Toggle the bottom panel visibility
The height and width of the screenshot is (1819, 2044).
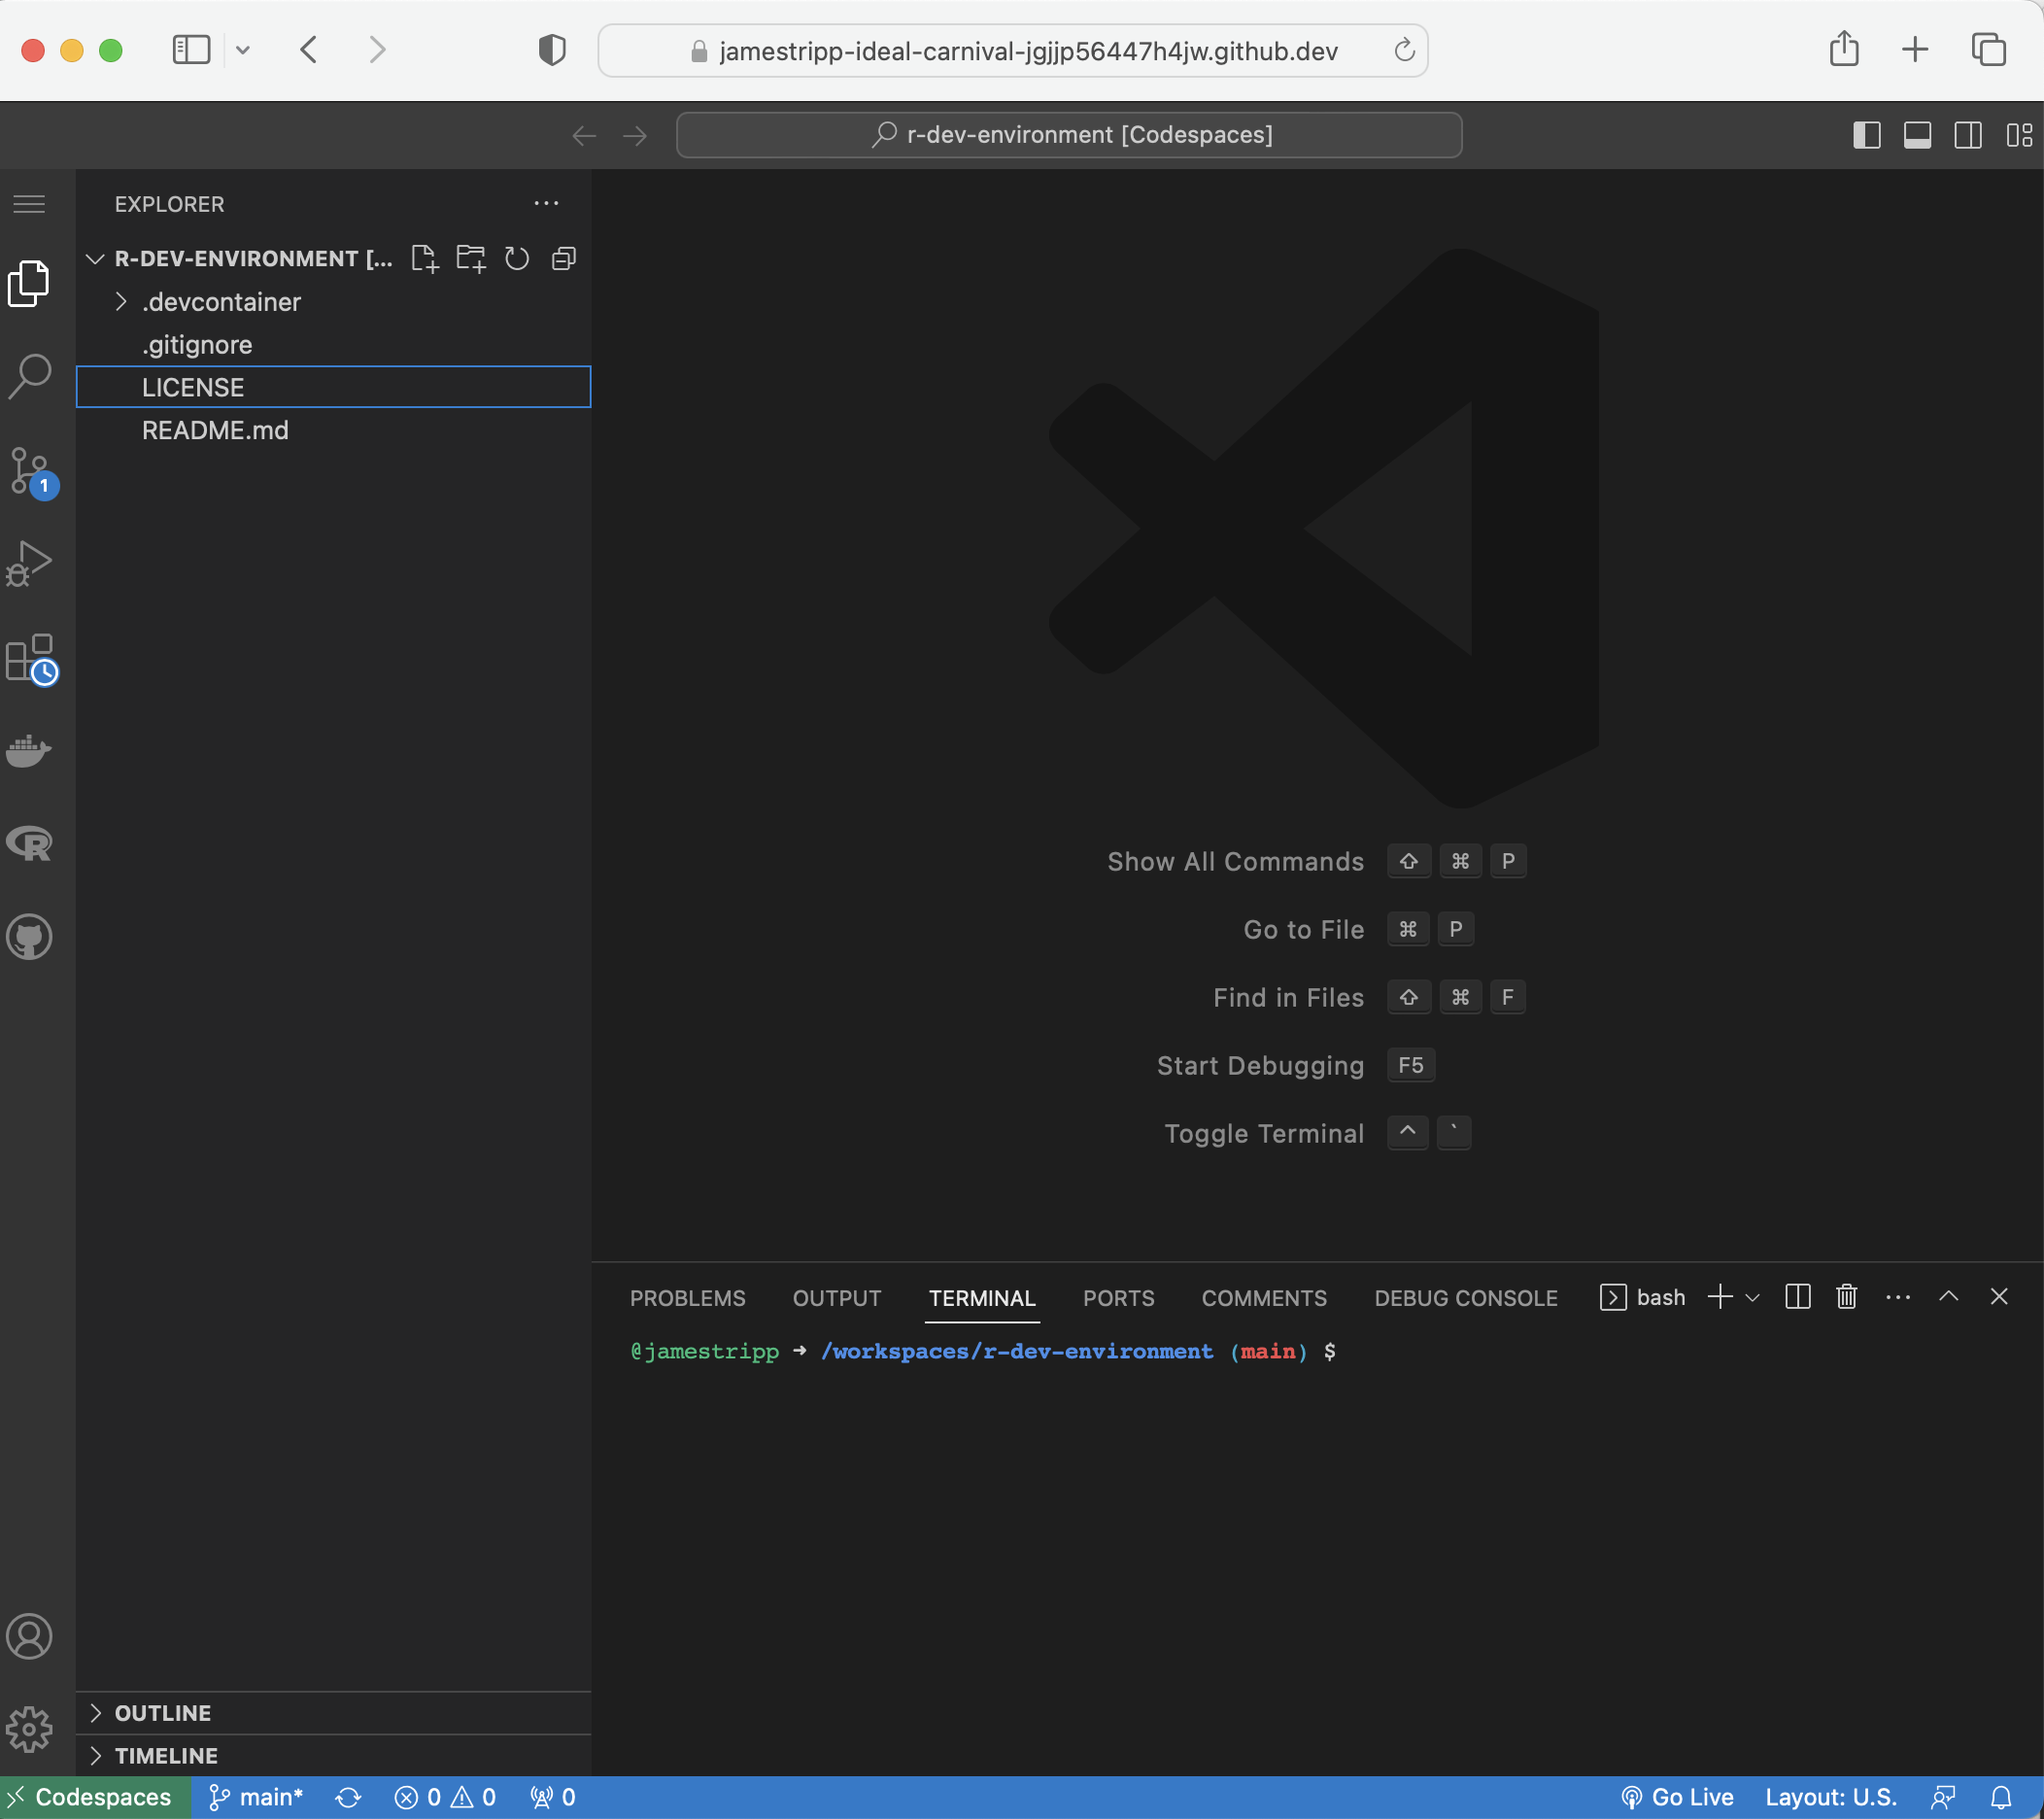[1916, 135]
